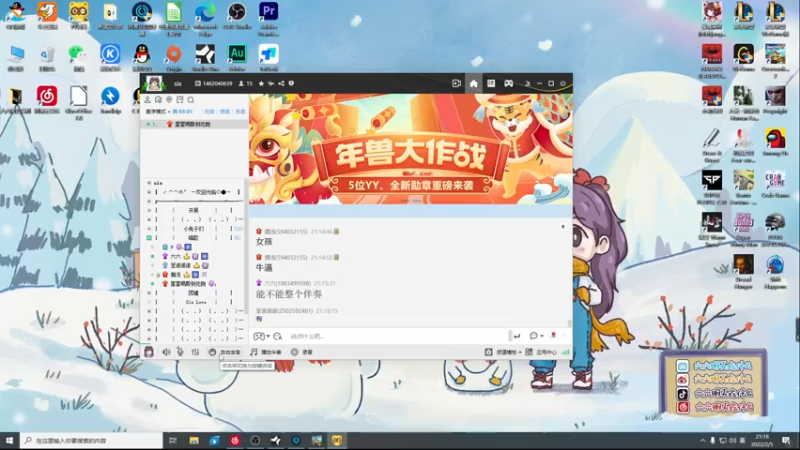This screenshot has width=800, height=450.
Task: Click the notice board icon in YY sidebar
Action: pos(180,99)
